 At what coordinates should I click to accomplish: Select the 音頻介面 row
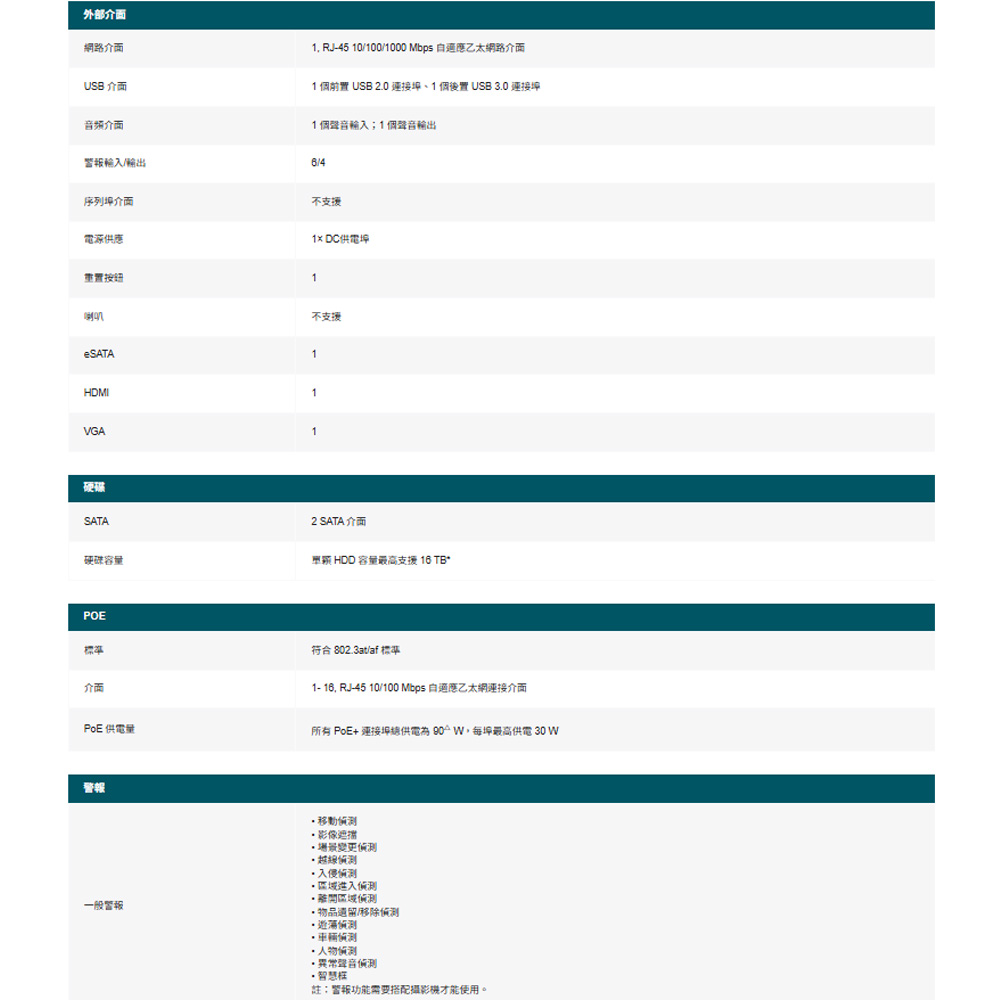pyautogui.click(x=501, y=125)
